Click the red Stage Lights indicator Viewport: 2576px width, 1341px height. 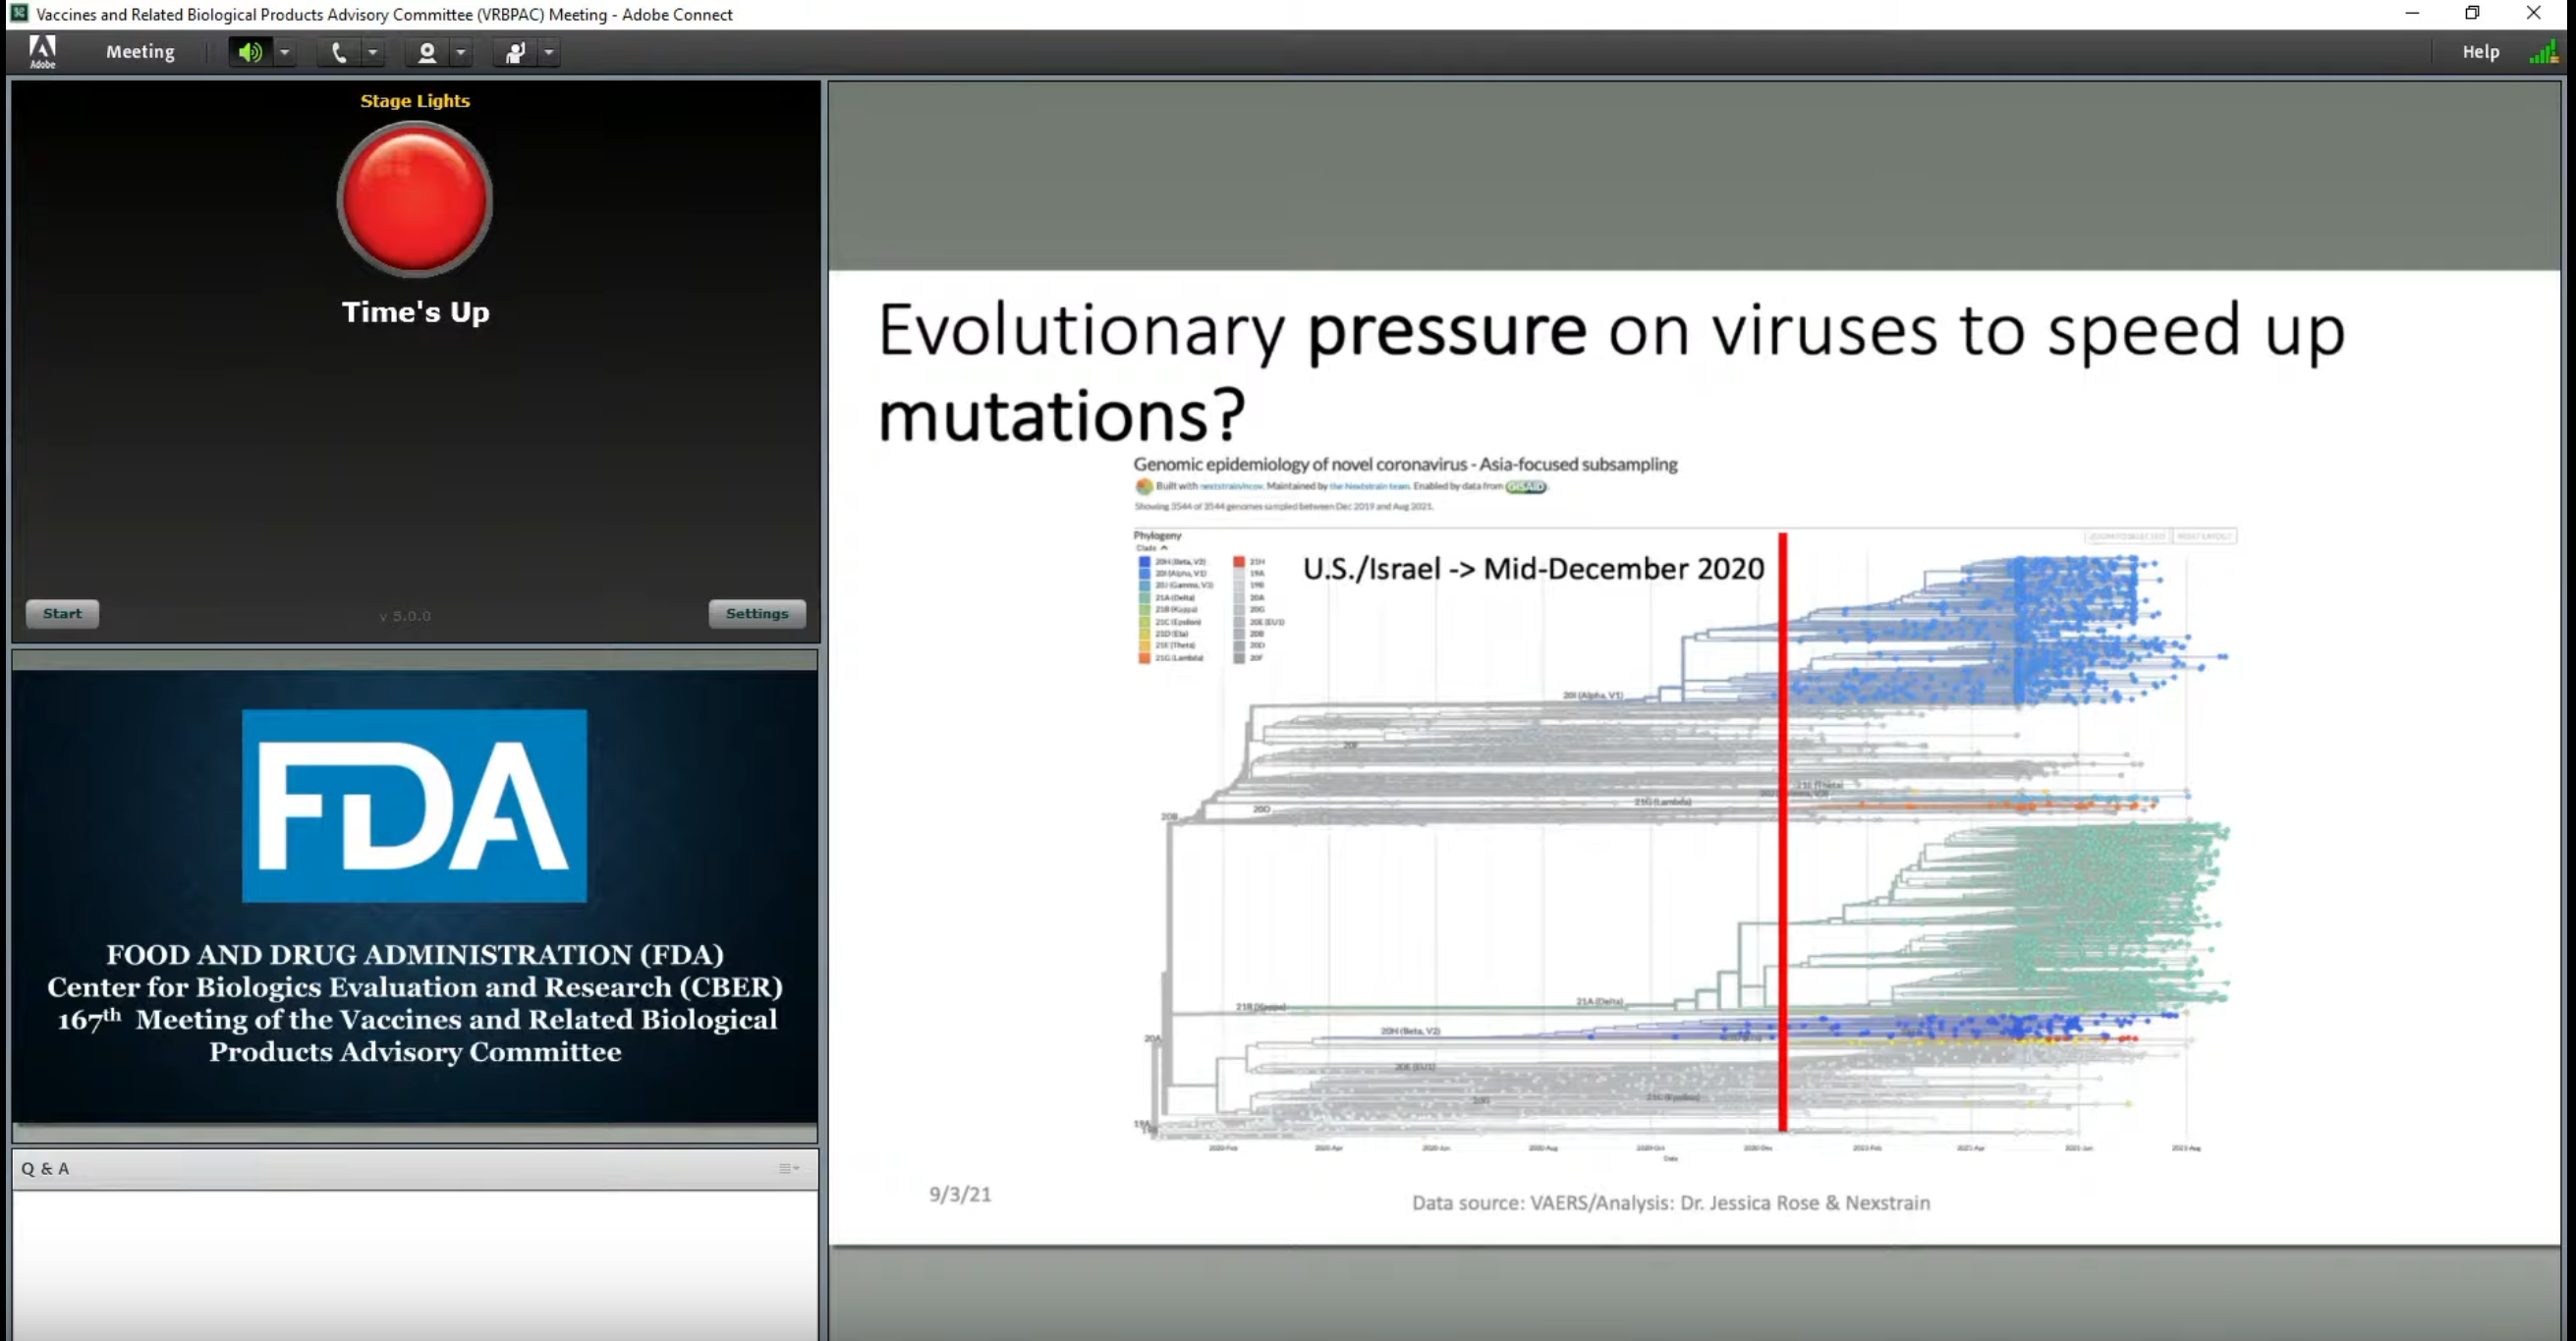415,199
